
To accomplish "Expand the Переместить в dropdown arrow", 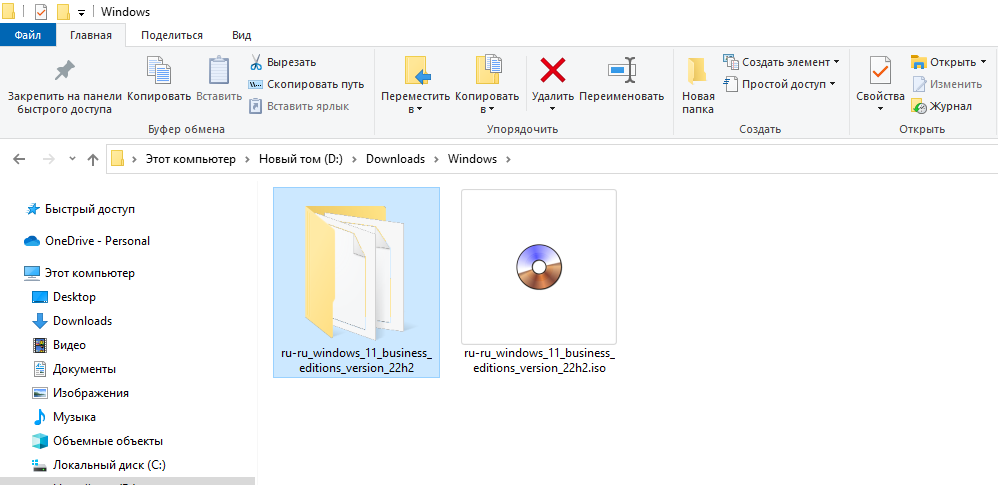I will [419, 110].
